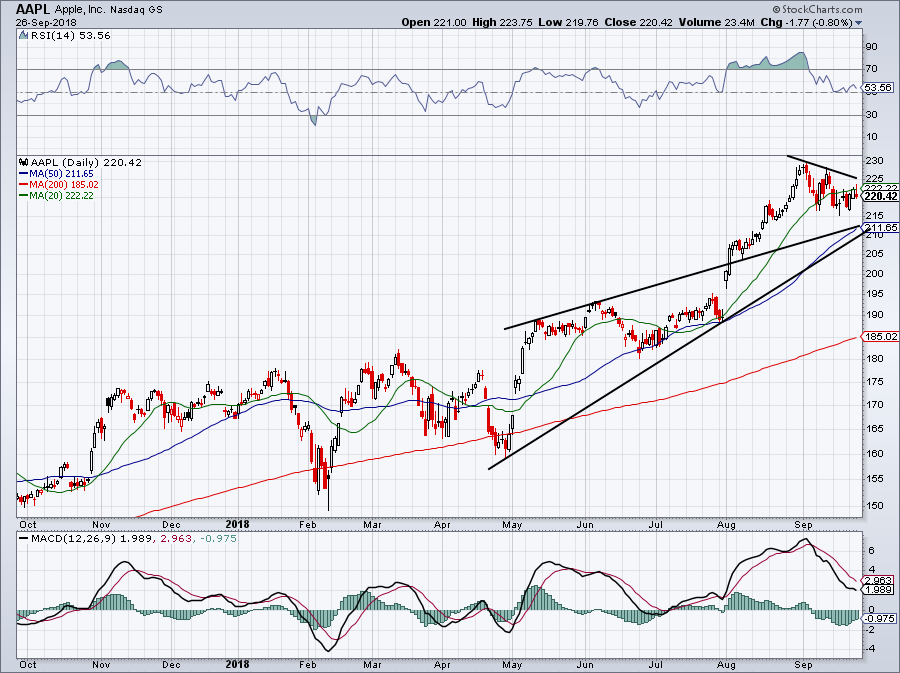Click the 'RSI(14) 53.56' indicator label
900x673 pixels.
click(x=70, y=36)
